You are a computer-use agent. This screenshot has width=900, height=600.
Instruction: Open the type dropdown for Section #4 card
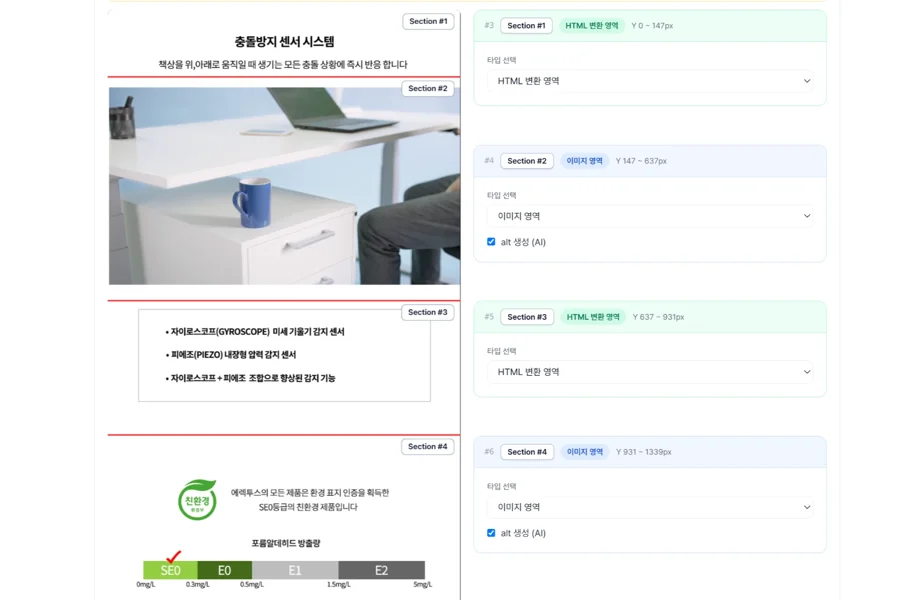(x=650, y=508)
